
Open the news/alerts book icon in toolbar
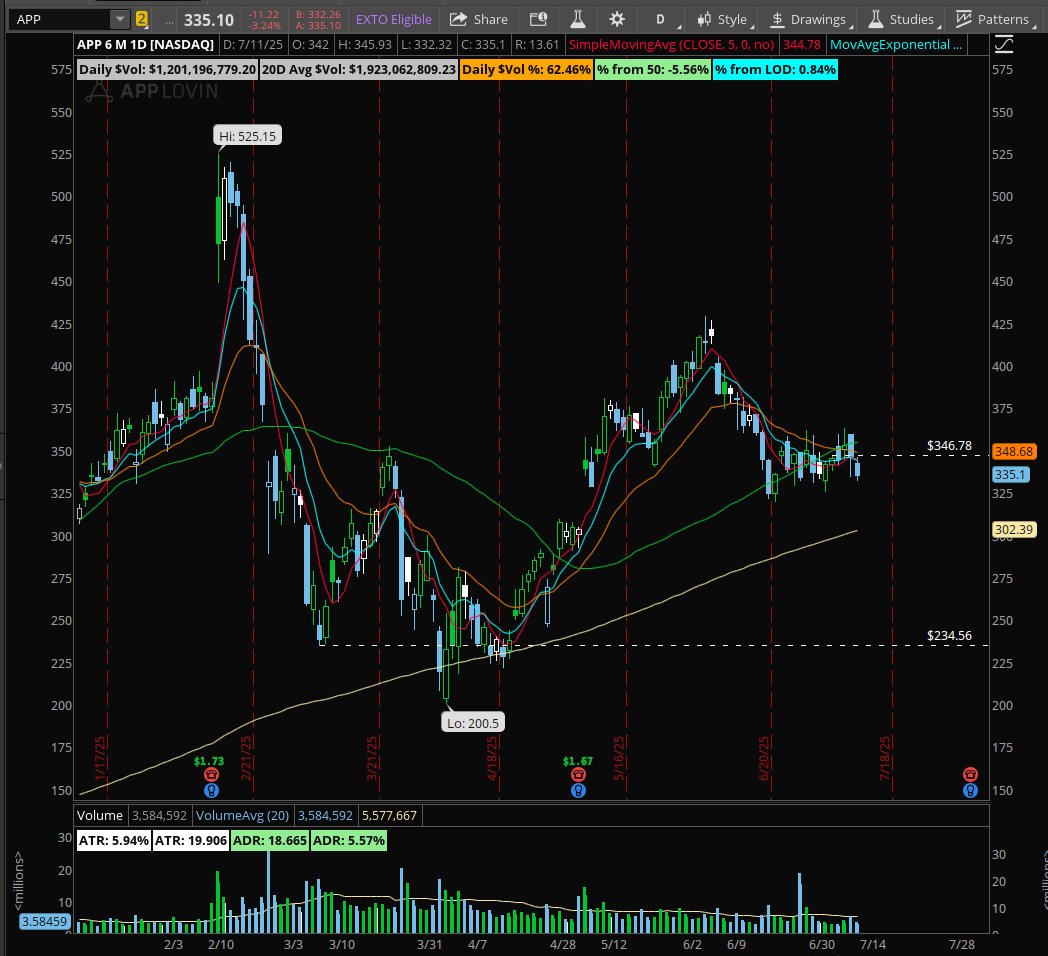point(539,19)
